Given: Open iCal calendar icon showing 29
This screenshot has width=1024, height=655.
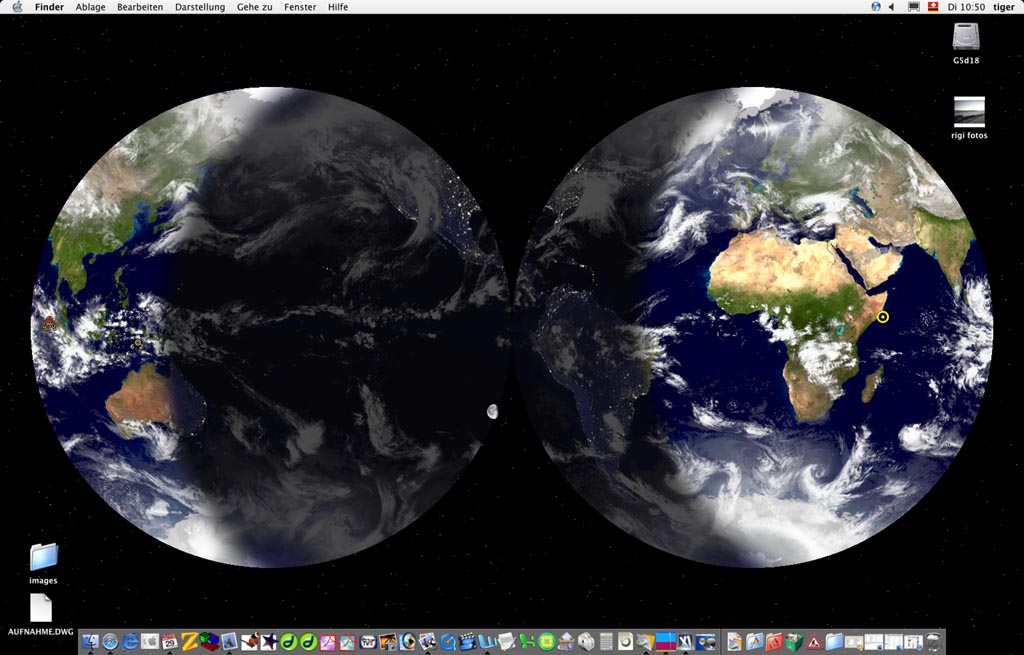Looking at the screenshot, I should (x=170, y=641).
